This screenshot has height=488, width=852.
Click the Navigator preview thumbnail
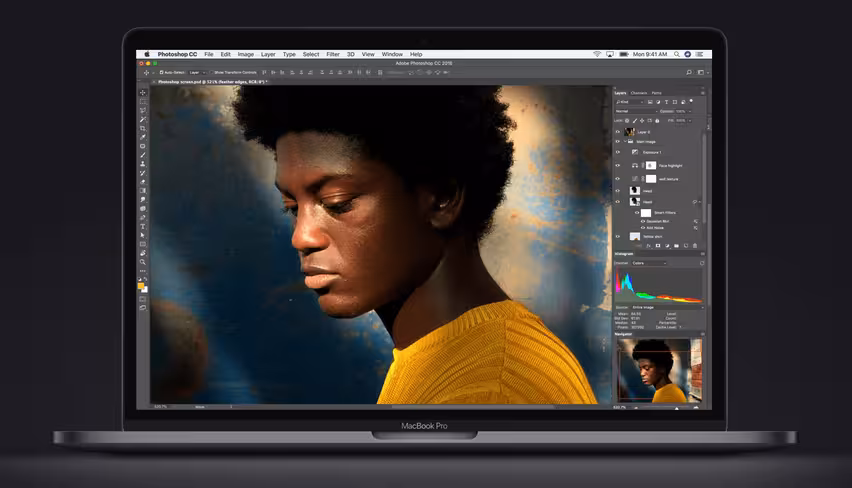pos(659,371)
